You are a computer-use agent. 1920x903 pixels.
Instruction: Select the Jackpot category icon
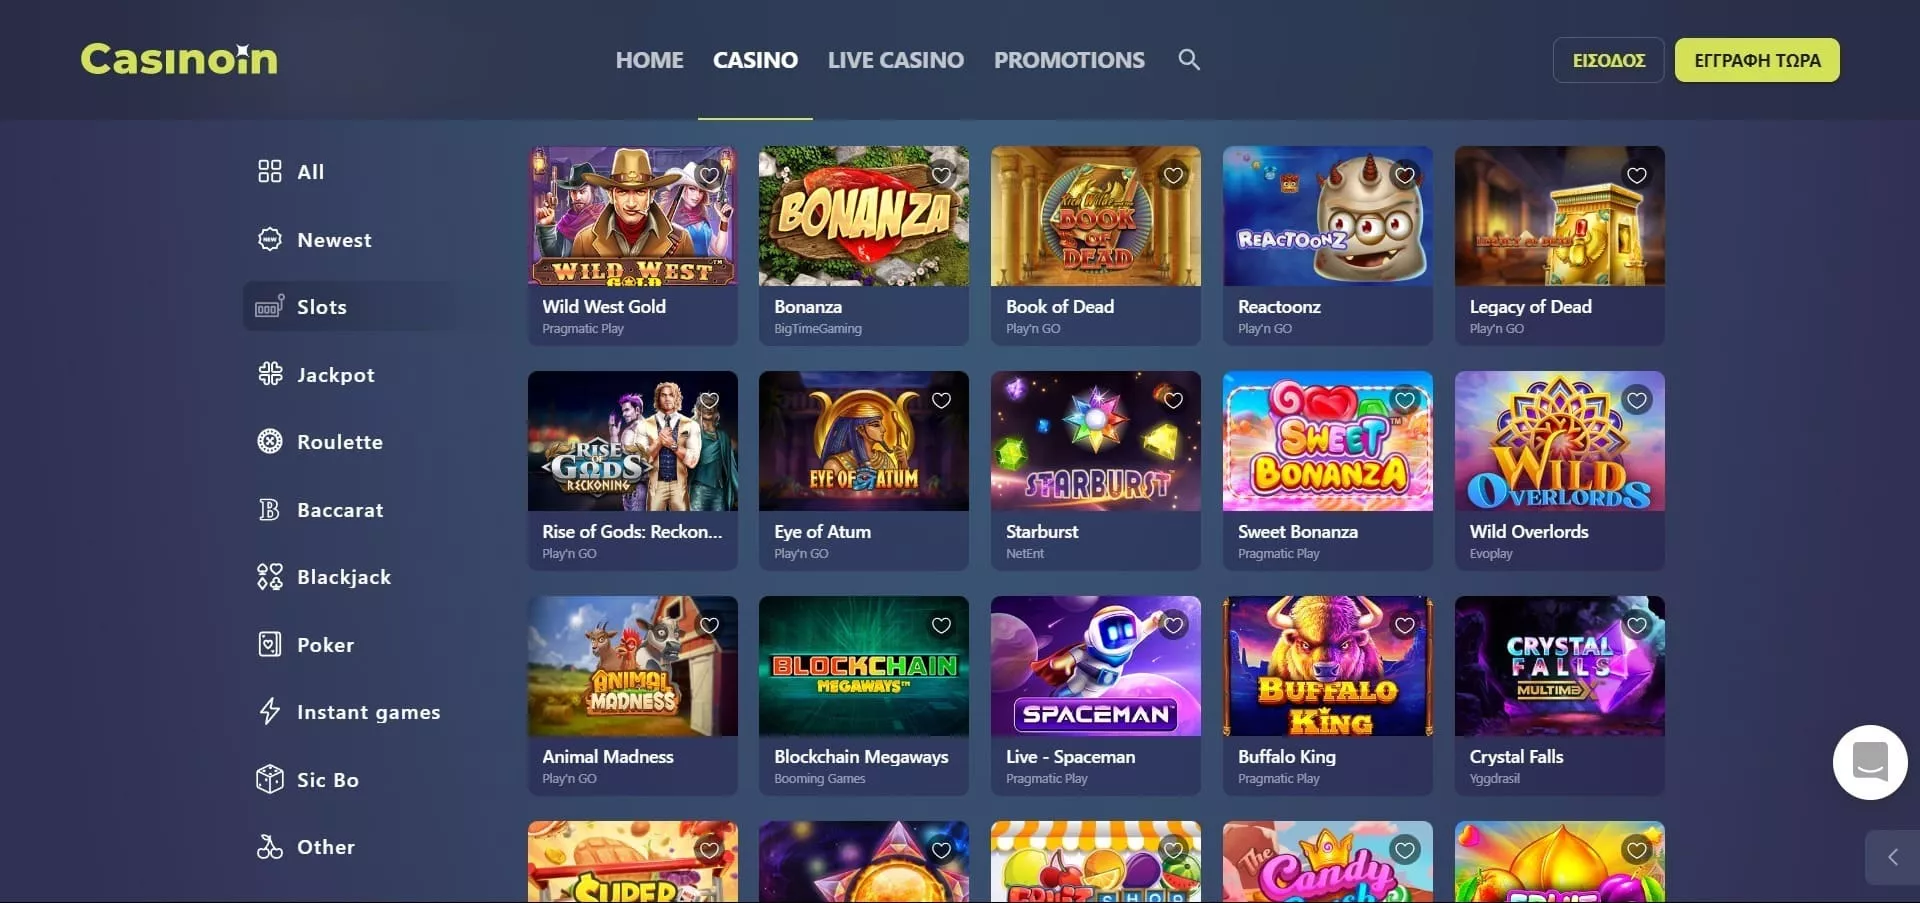click(270, 374)
